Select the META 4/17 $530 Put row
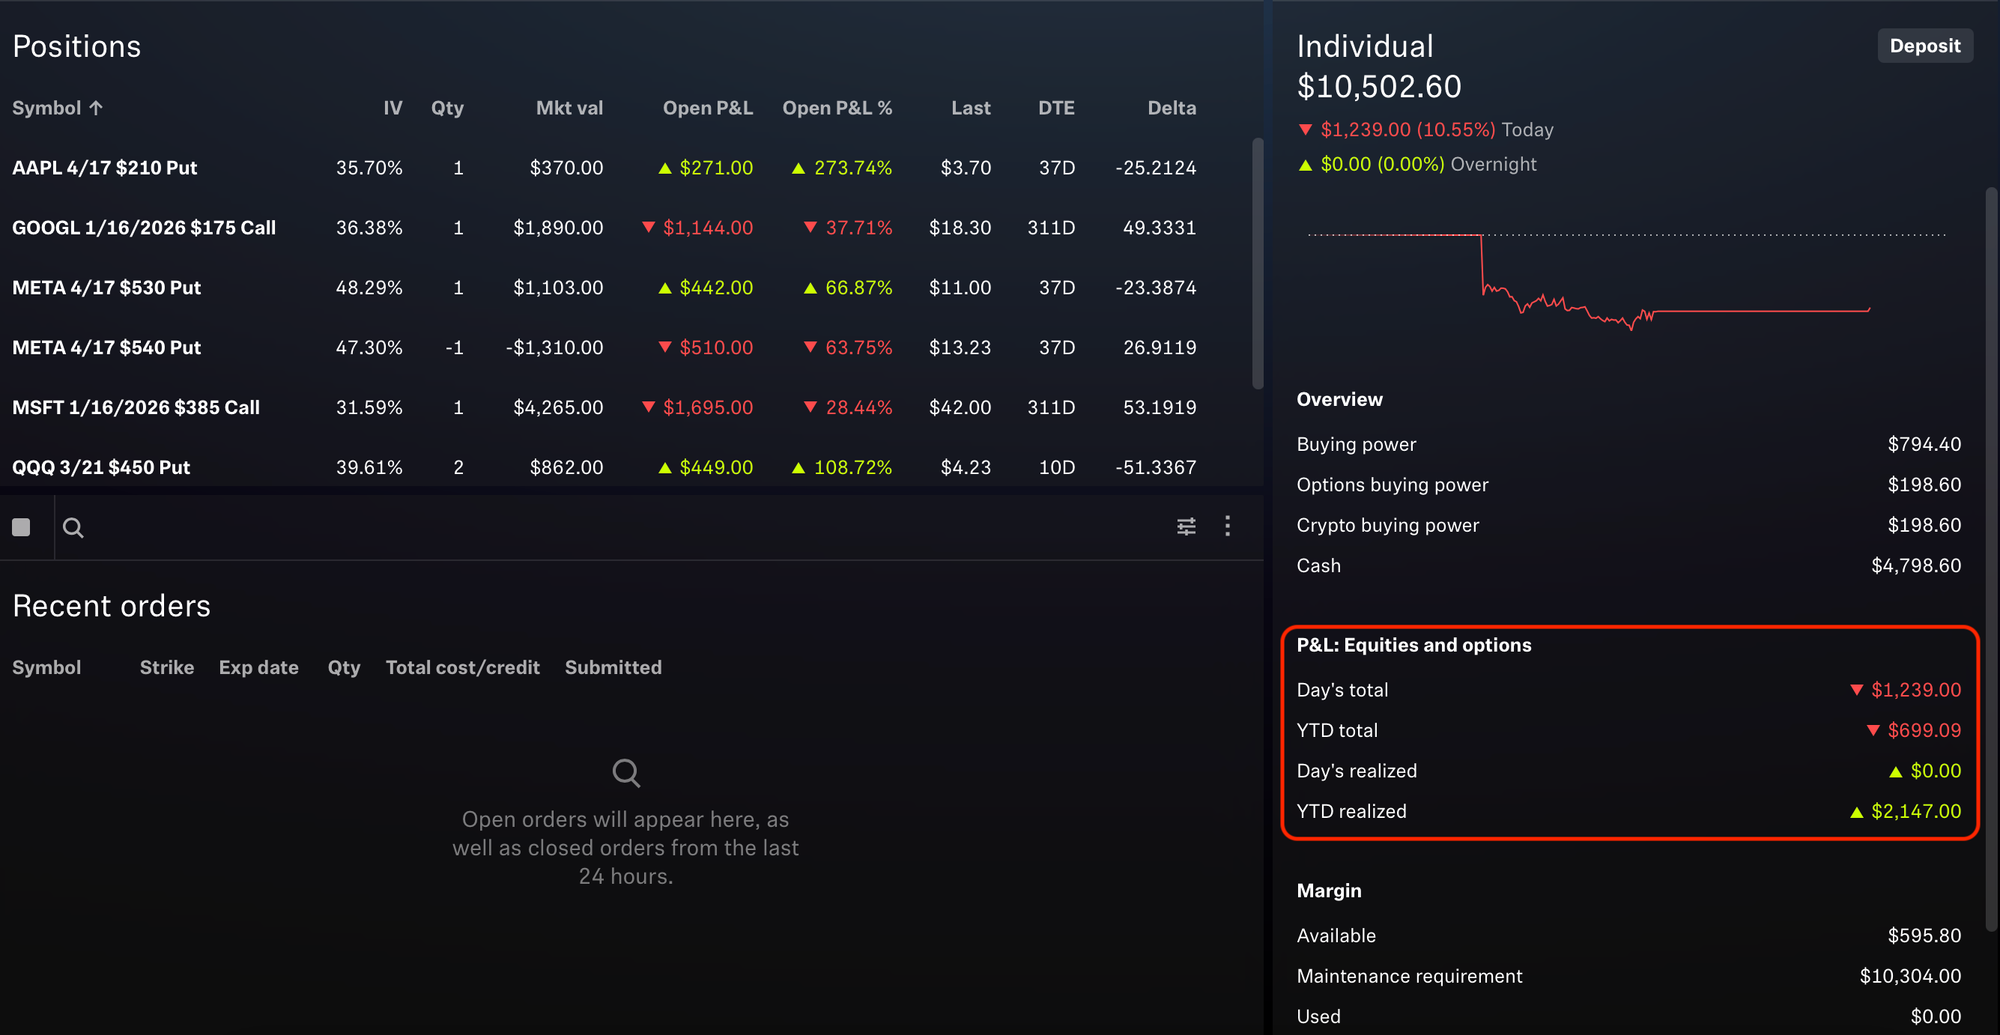 point(604,288)
